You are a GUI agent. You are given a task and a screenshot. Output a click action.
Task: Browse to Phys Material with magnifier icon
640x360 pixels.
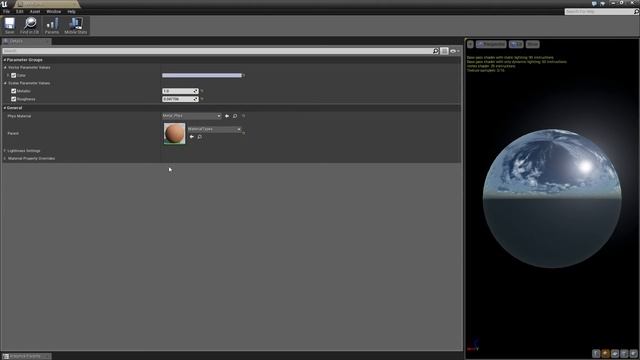point(235,116)
